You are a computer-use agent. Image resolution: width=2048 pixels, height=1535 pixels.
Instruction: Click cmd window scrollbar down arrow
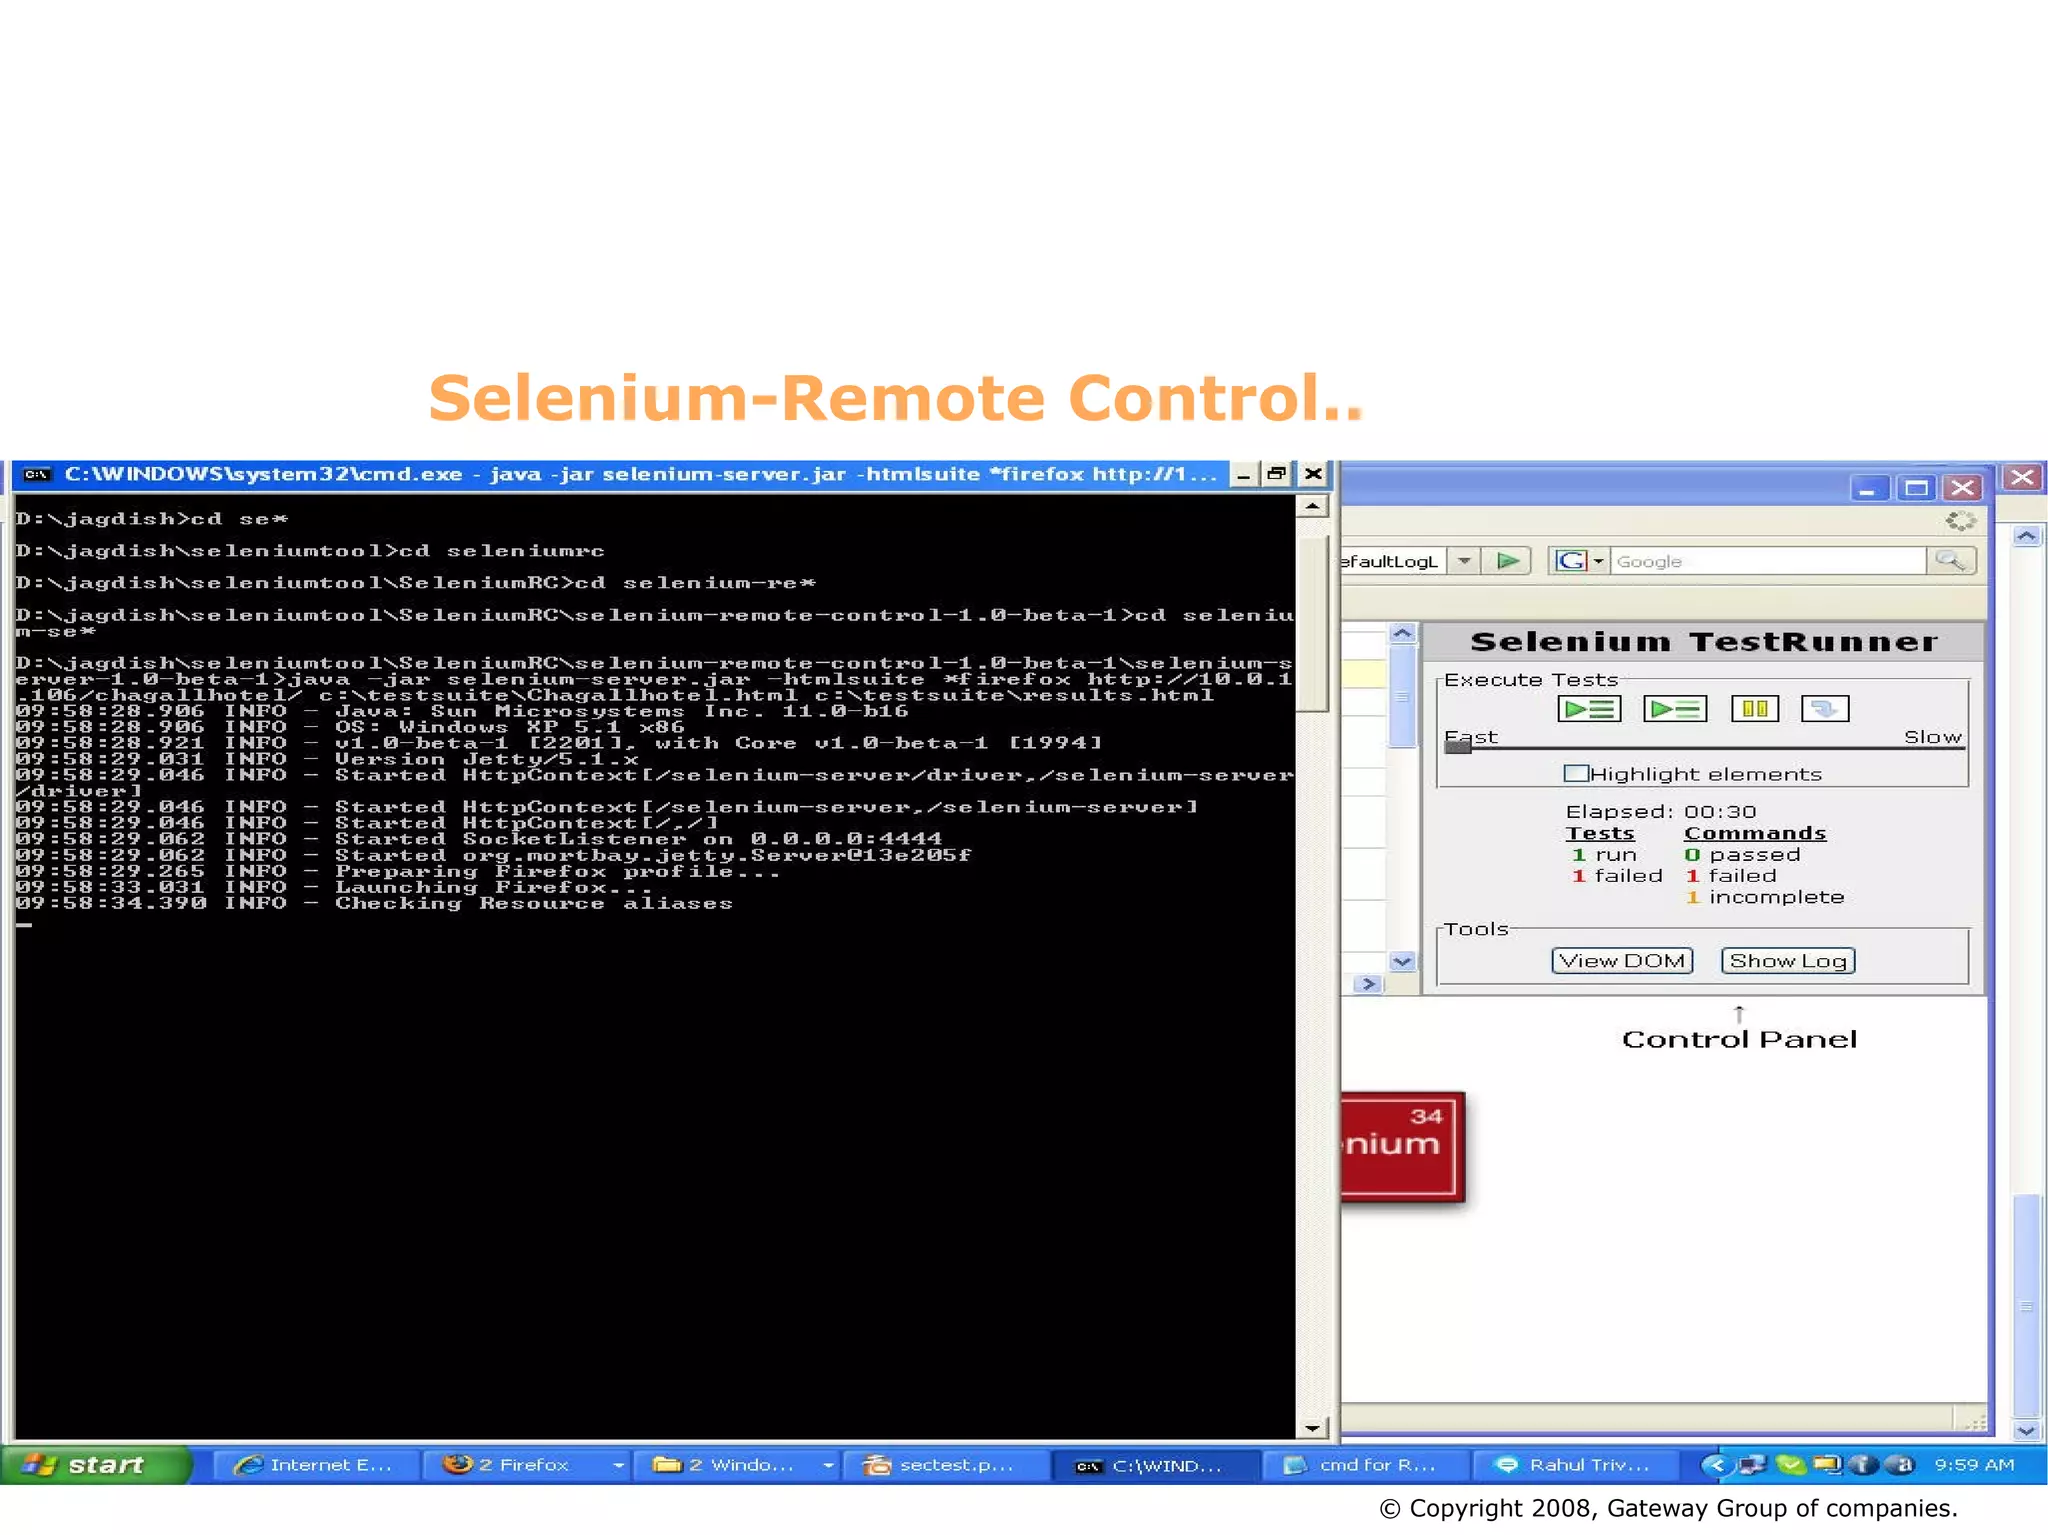(1312, 1428)
